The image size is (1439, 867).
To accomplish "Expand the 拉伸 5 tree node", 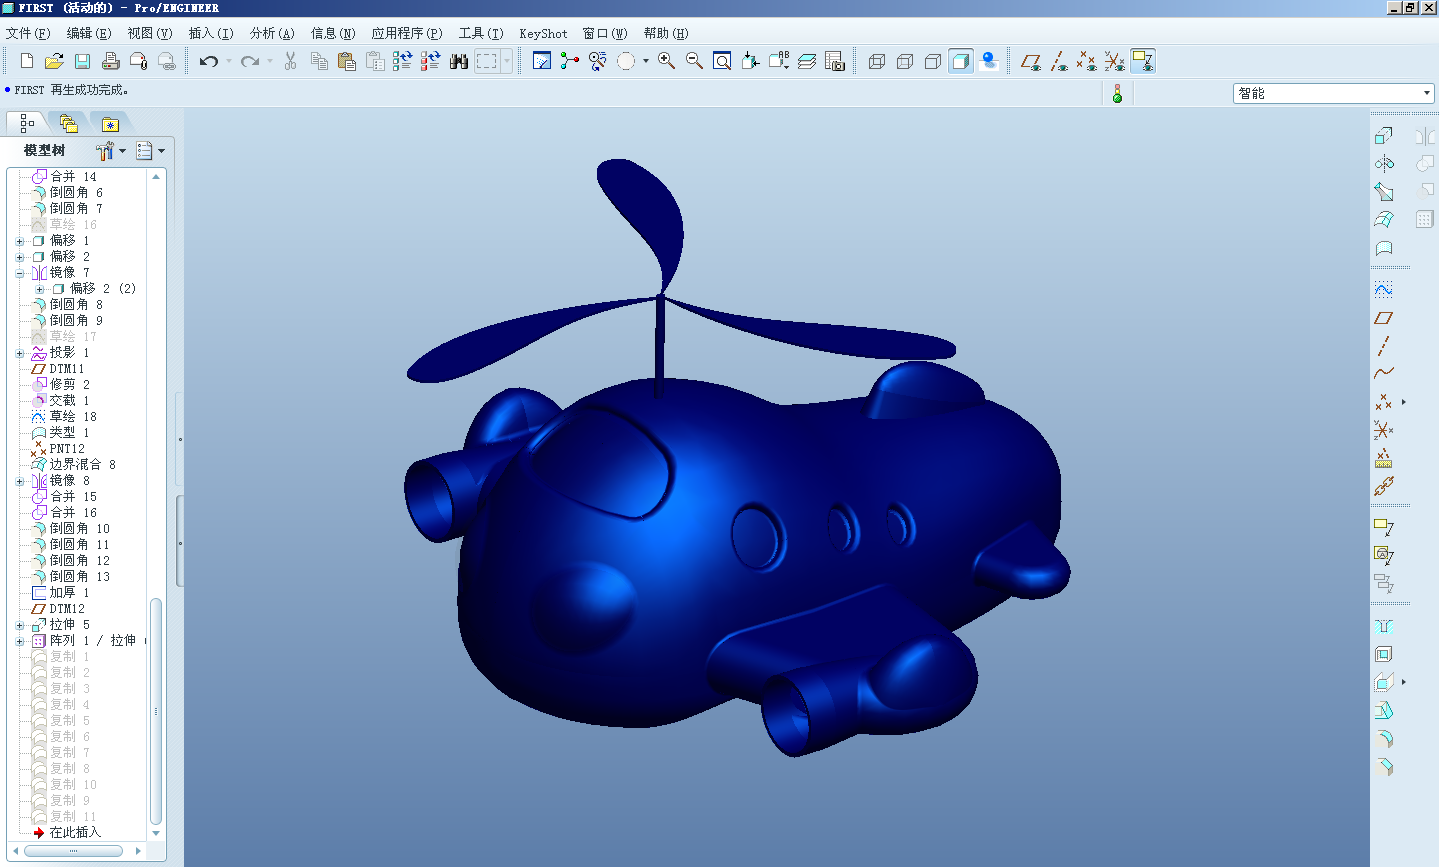I will [20, 625].
